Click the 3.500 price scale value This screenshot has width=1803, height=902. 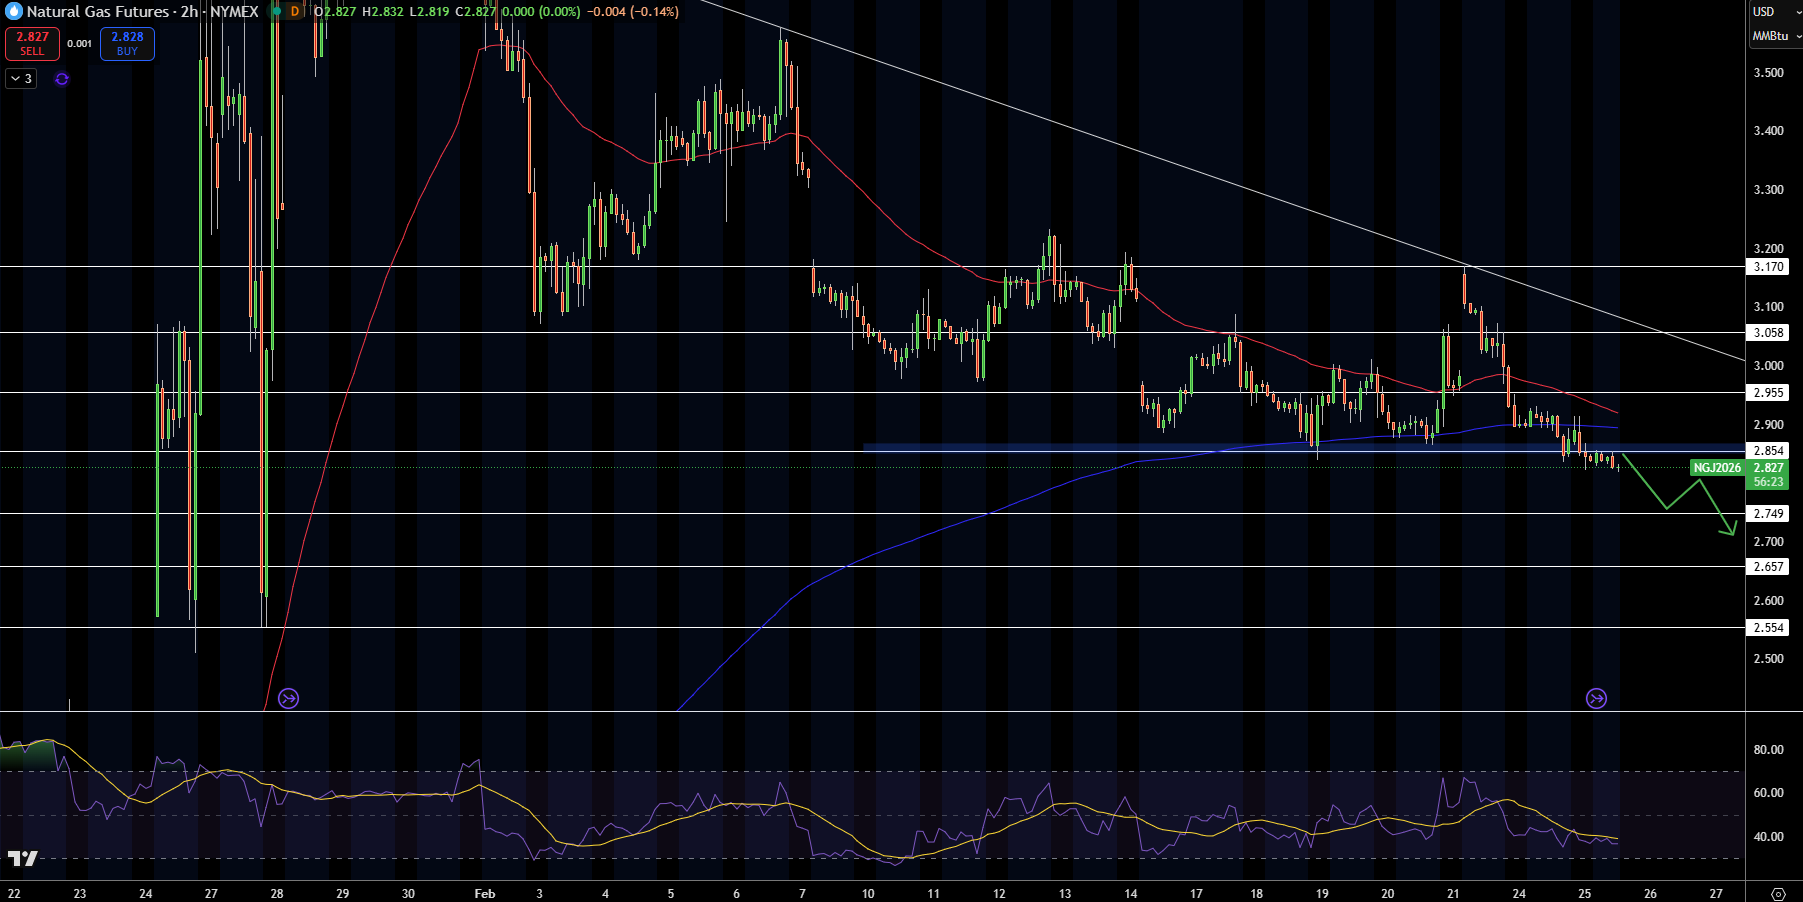tap(1768, 73)
